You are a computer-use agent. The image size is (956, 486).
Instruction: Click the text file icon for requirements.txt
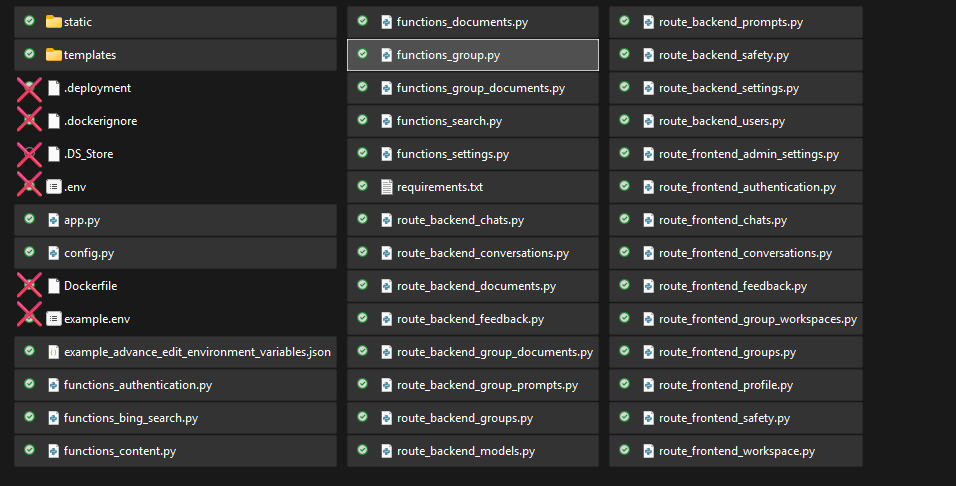click(x=386, y=187)
